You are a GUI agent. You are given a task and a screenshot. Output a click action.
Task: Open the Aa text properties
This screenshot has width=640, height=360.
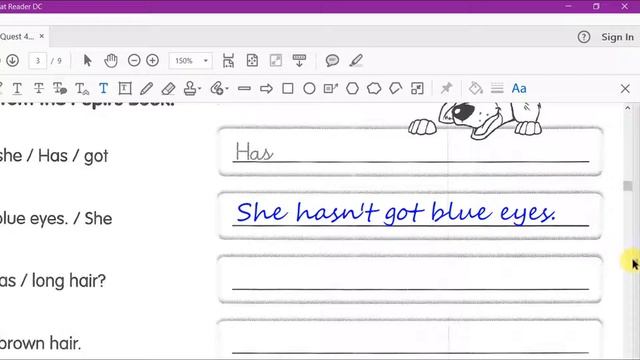pos(519,89)
